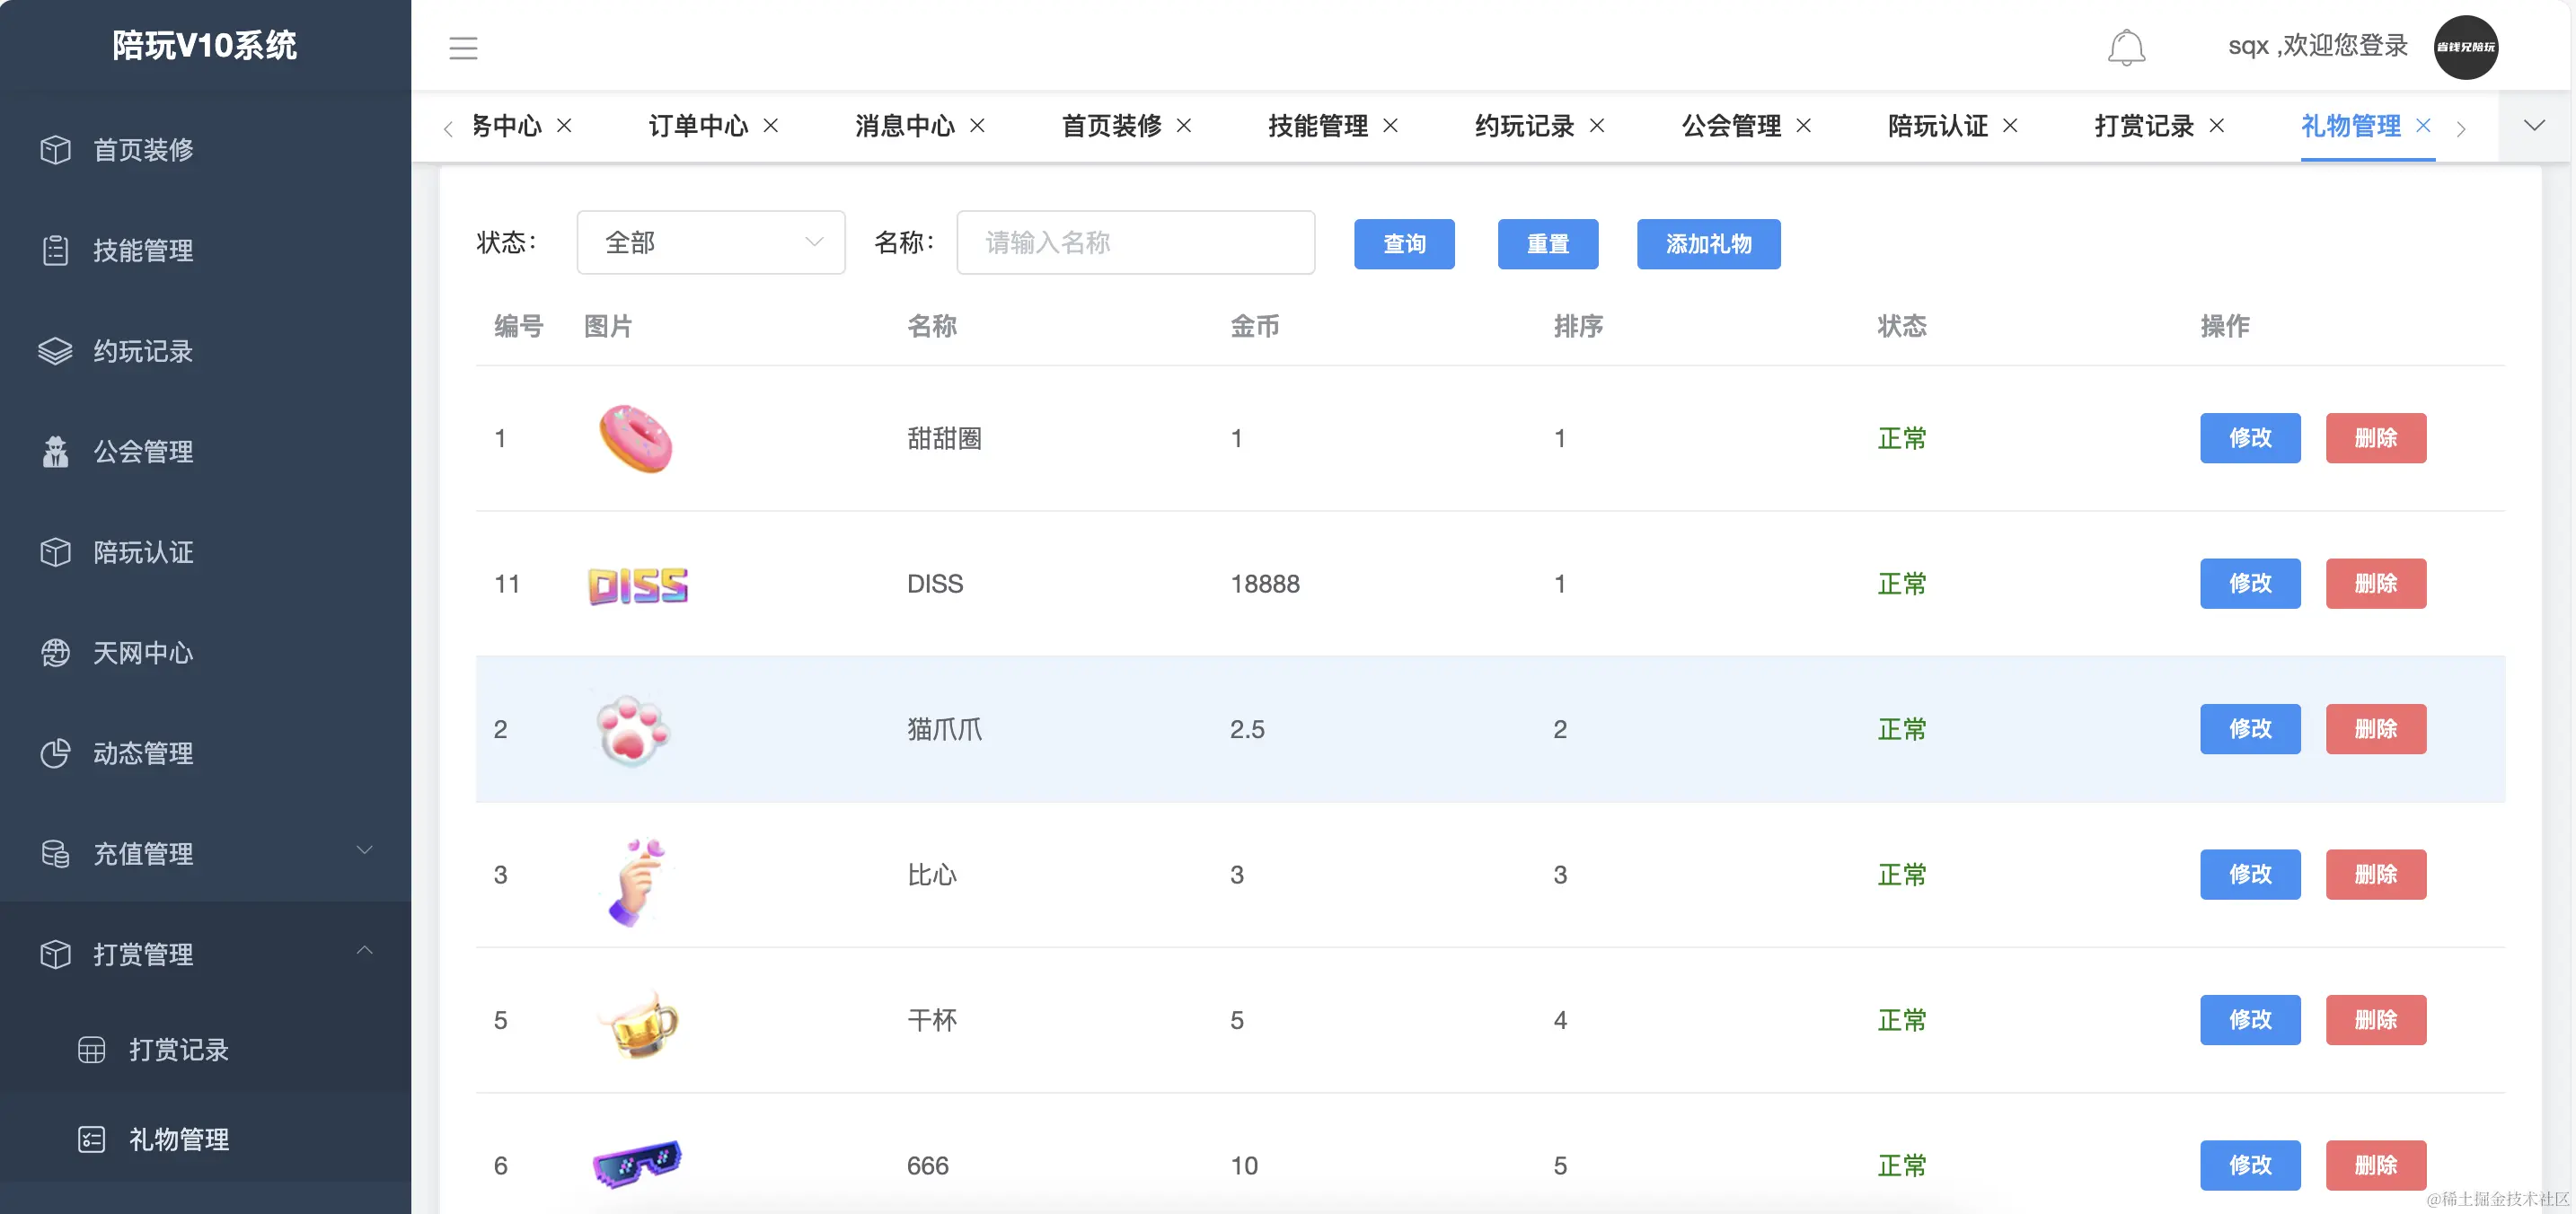Open 首页装修 from the sidebar

click(143, 150)
